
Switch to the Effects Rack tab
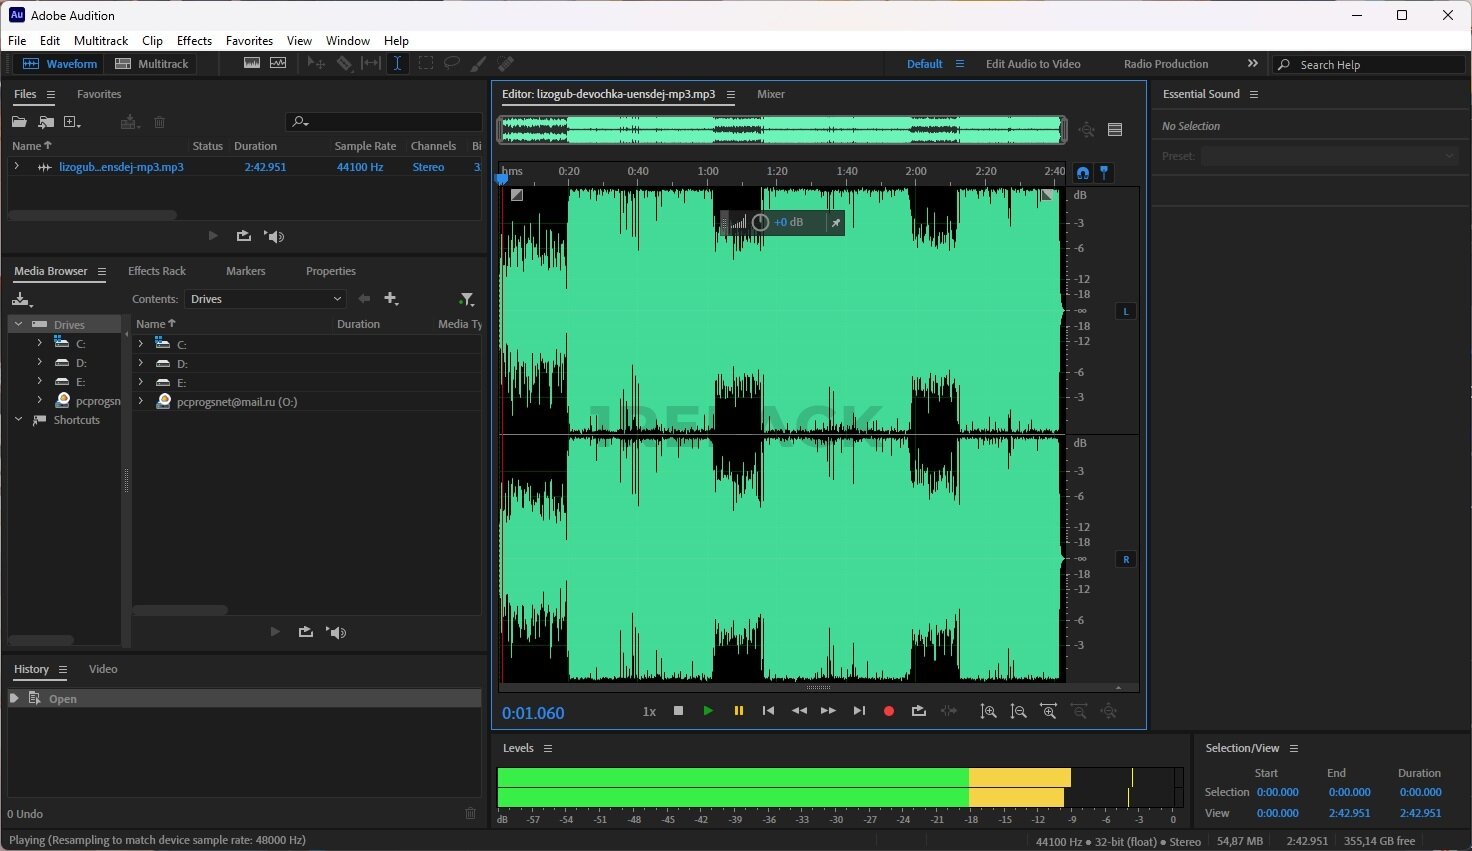pos(157,271)
